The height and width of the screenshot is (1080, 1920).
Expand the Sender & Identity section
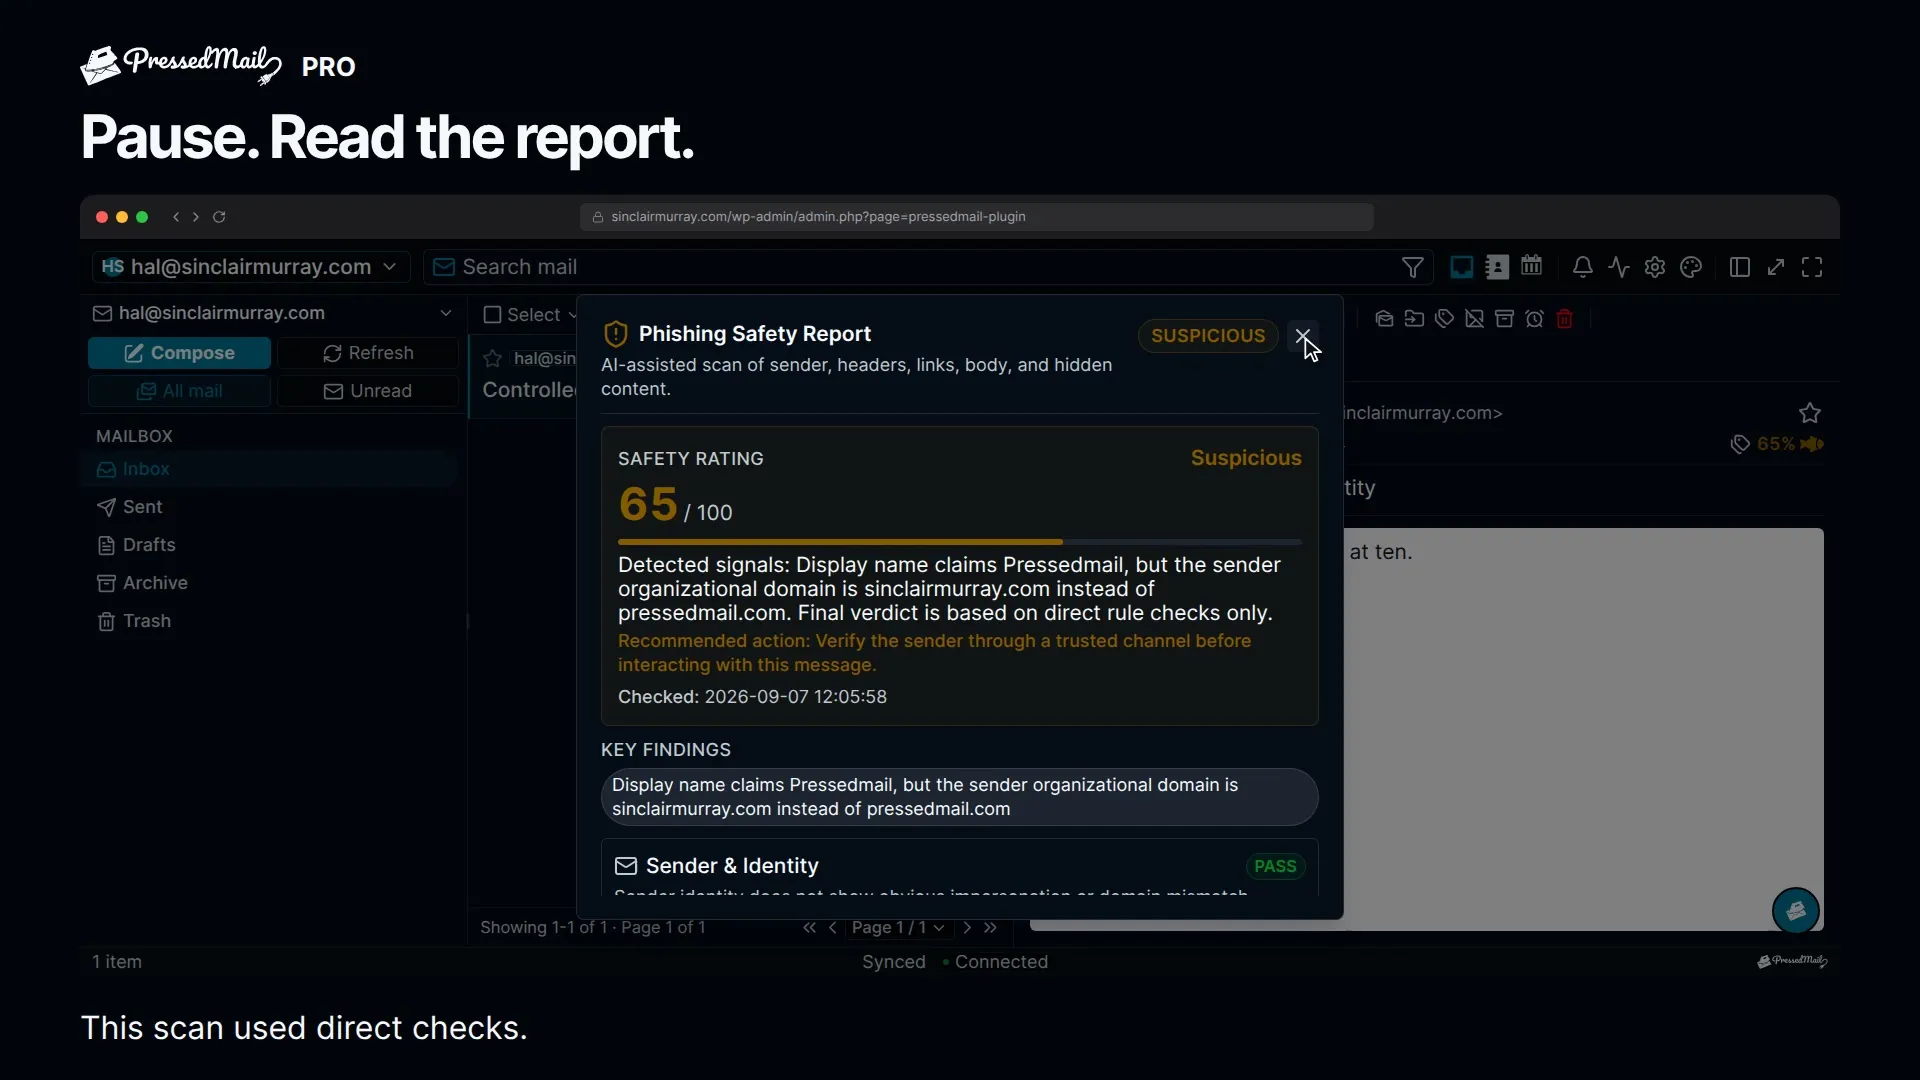click(x=959, y=867)
